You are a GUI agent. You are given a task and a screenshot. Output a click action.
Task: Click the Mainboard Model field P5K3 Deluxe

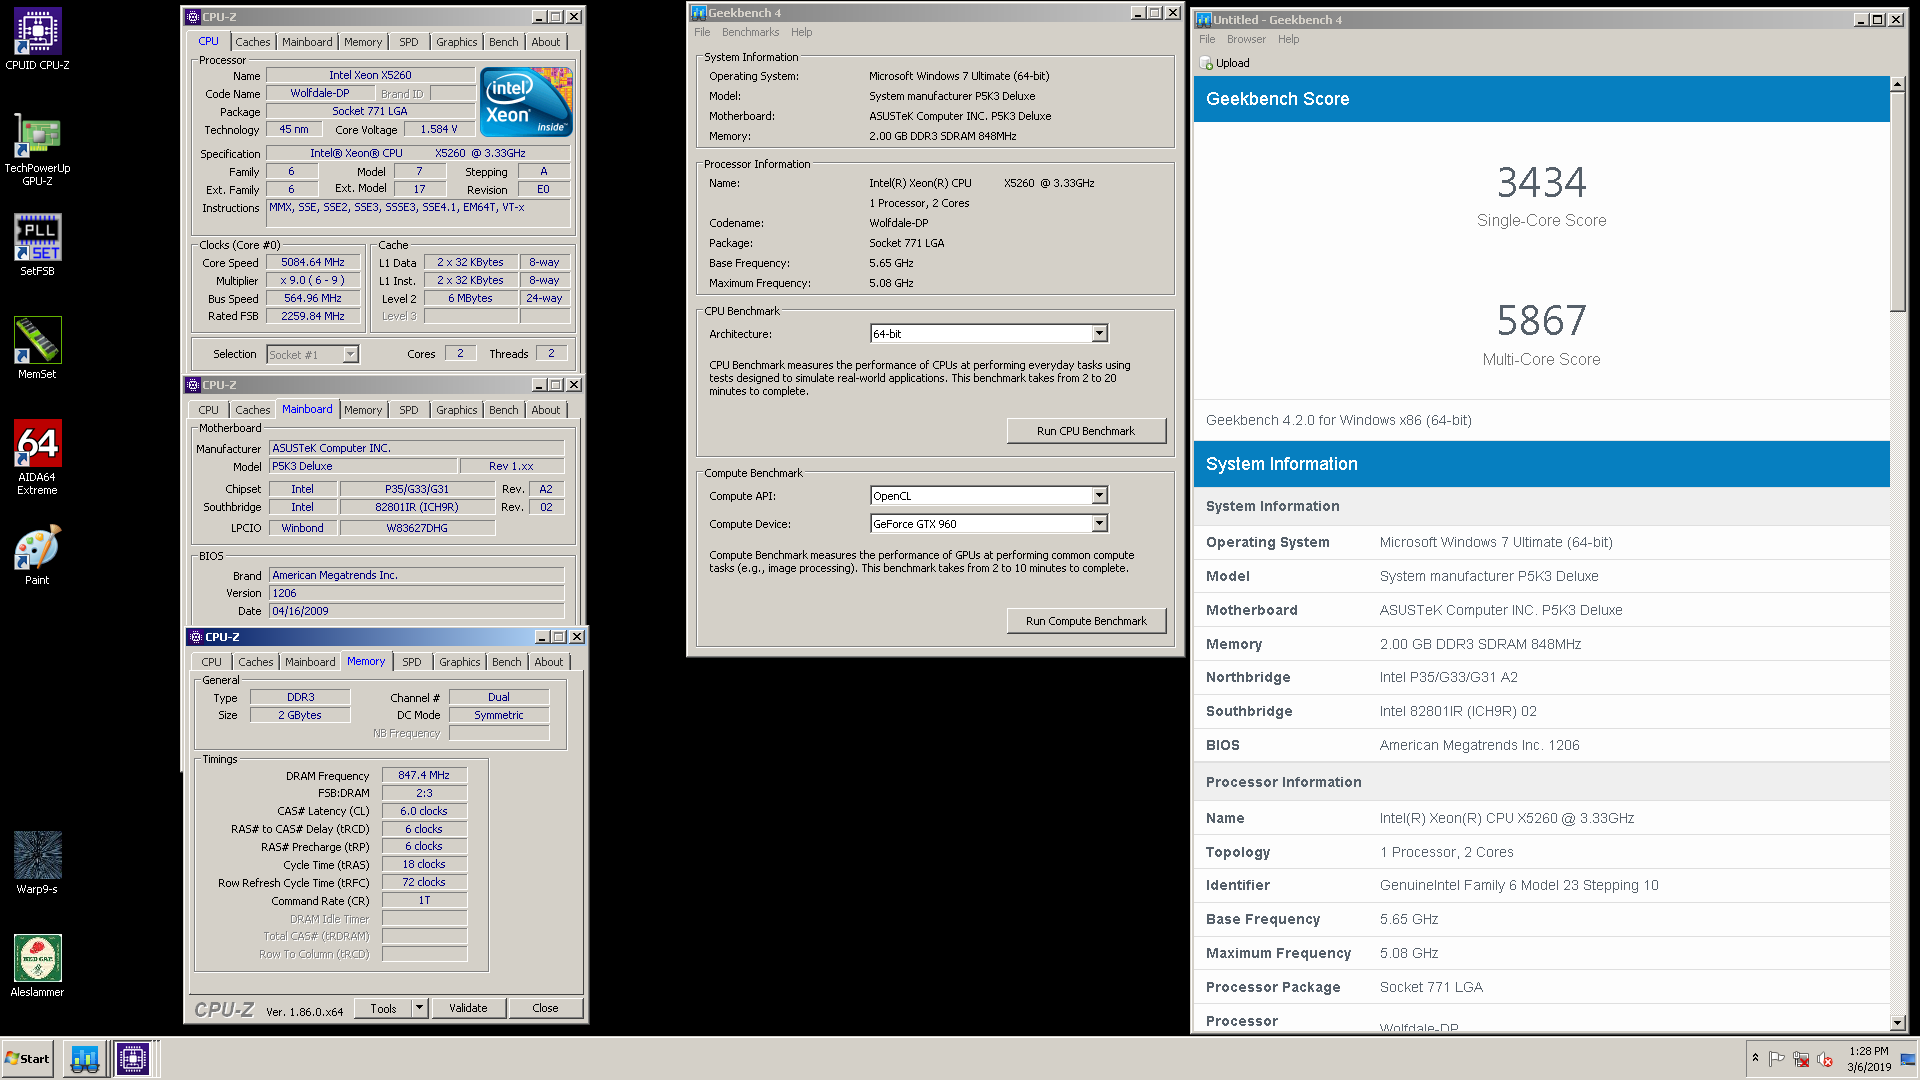pos(363,467)
